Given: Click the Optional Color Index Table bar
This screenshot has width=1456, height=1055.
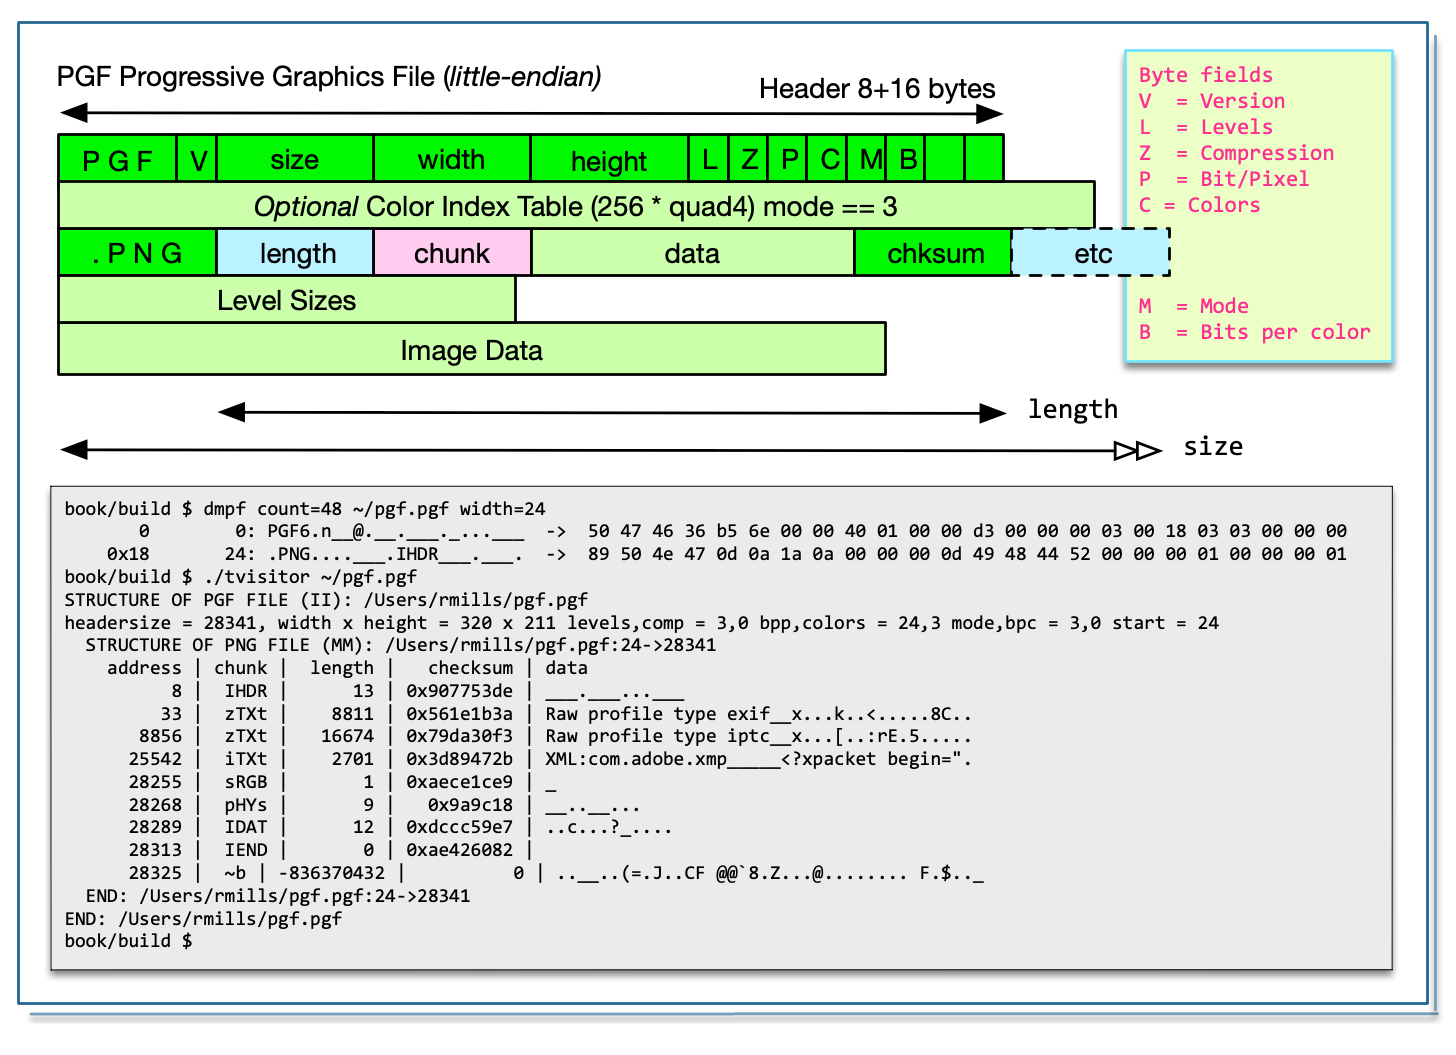Looking at the screenshot, I should (575, 206).
